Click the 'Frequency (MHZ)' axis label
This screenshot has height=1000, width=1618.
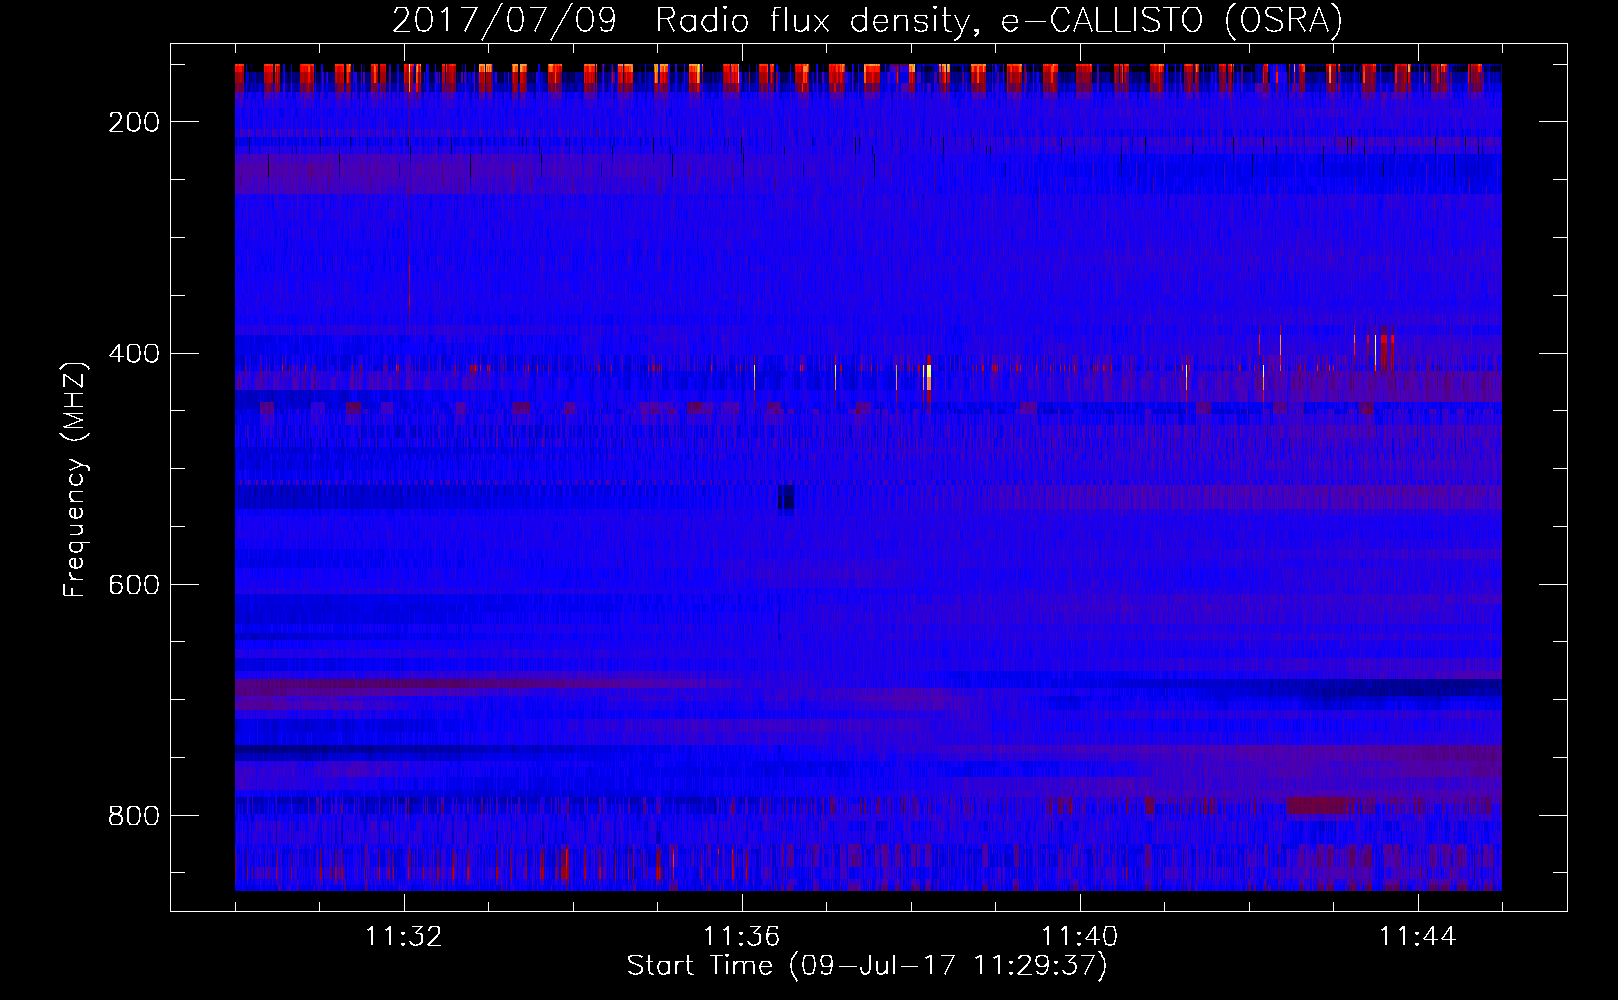click(x=75, y=479)
